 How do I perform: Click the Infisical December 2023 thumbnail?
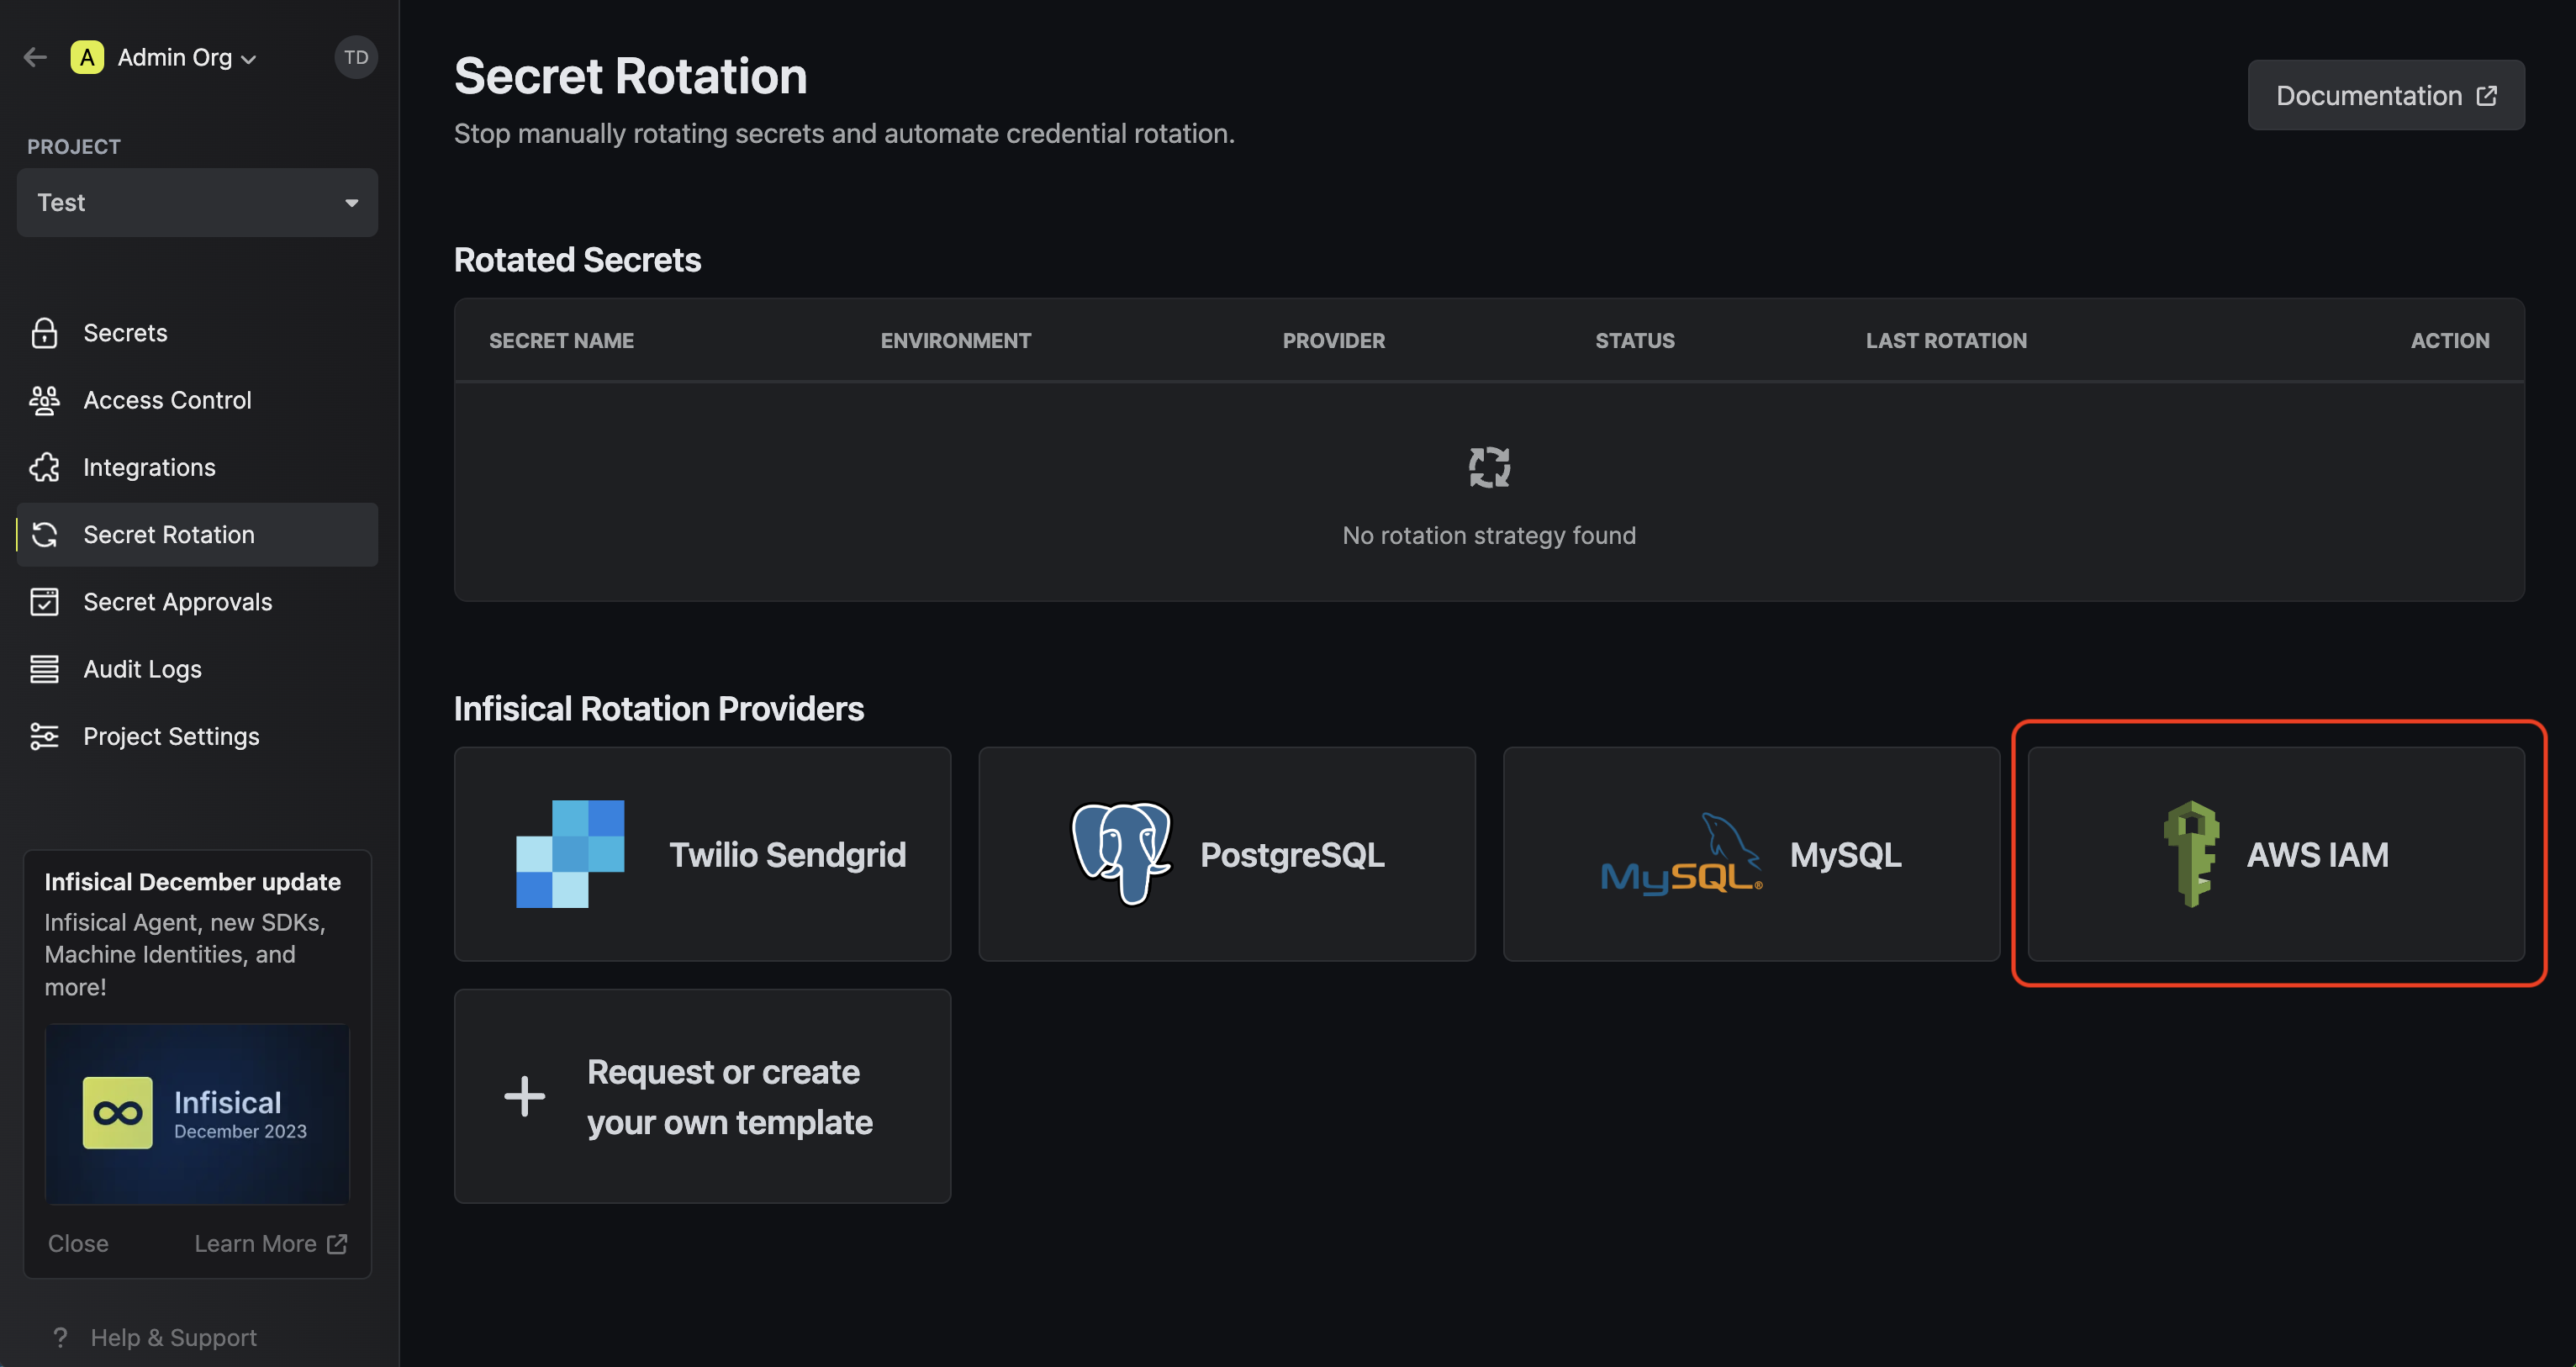click(x=197, y=1113)
